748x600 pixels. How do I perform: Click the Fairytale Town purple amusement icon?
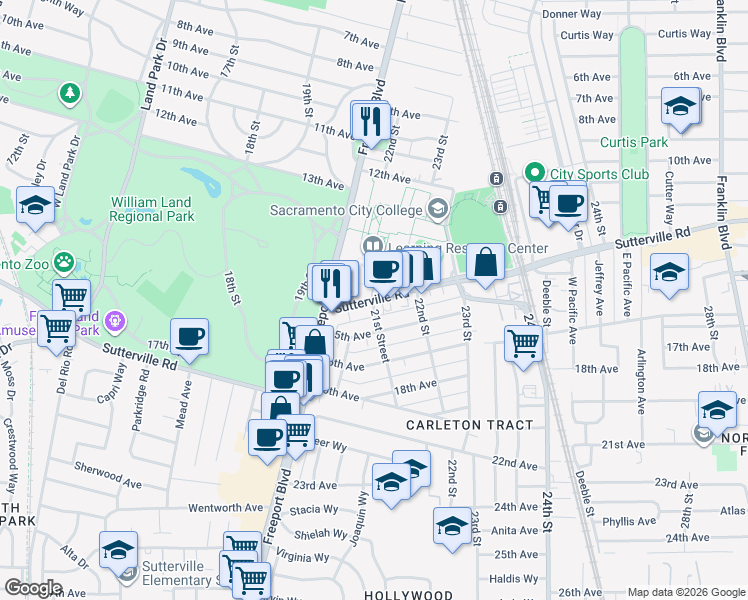(x=115, y=321)
